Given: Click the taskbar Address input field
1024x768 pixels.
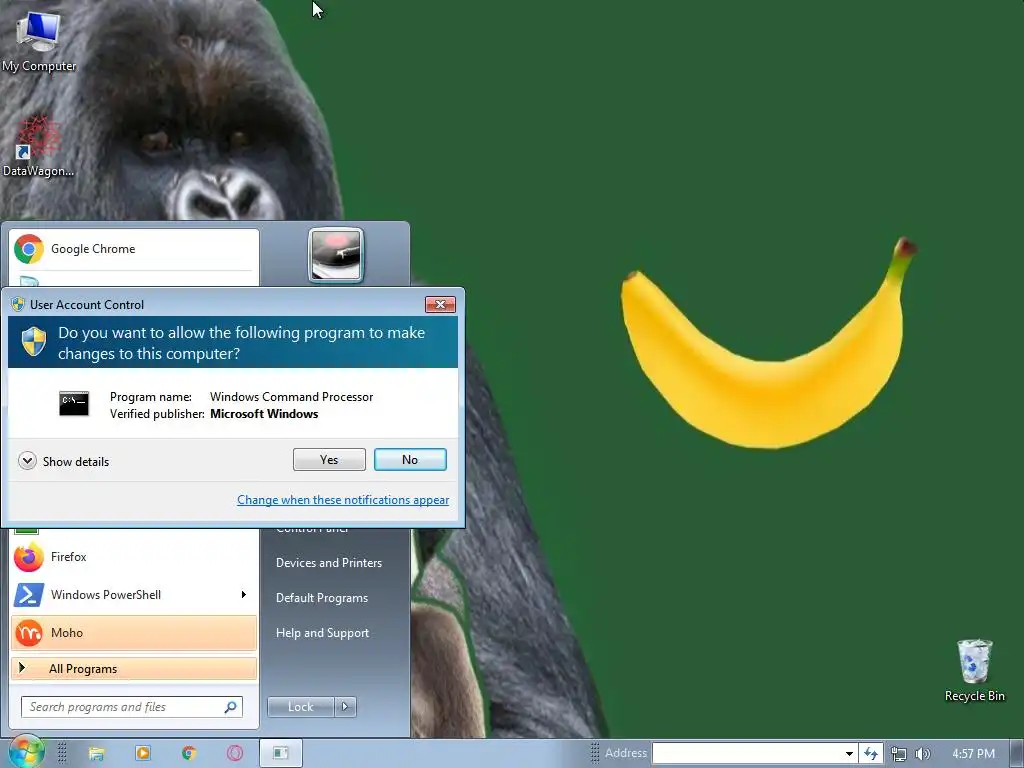Looking at the screenshot, I should 746,753.
